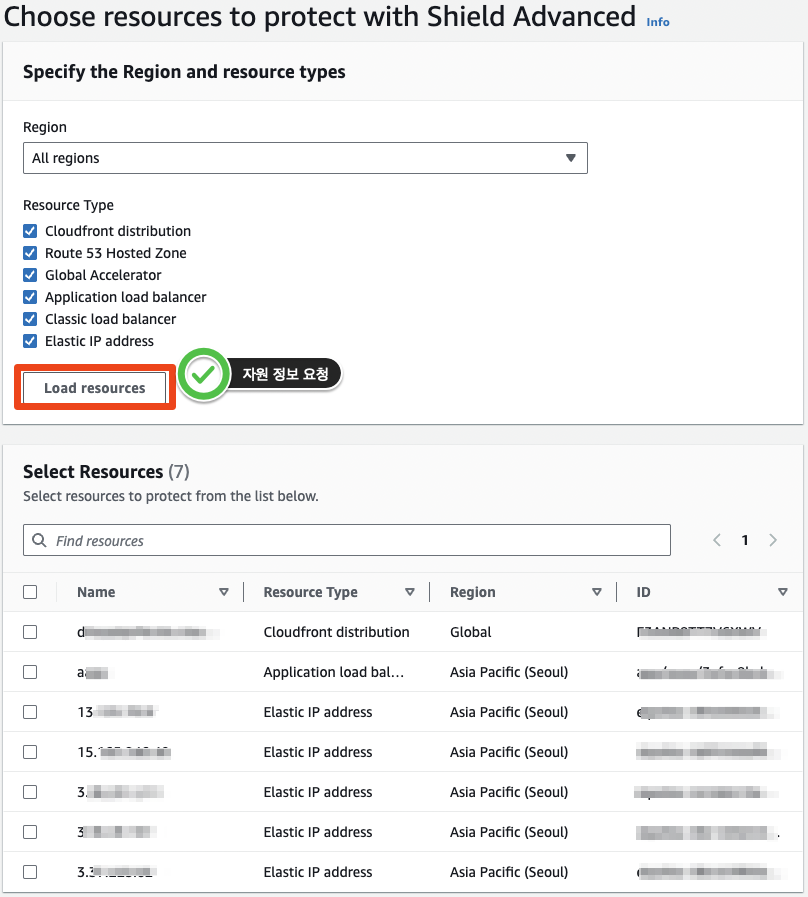Sort by ID column arrow
This screenshot has height=897, width=808.
pos(783,592)
